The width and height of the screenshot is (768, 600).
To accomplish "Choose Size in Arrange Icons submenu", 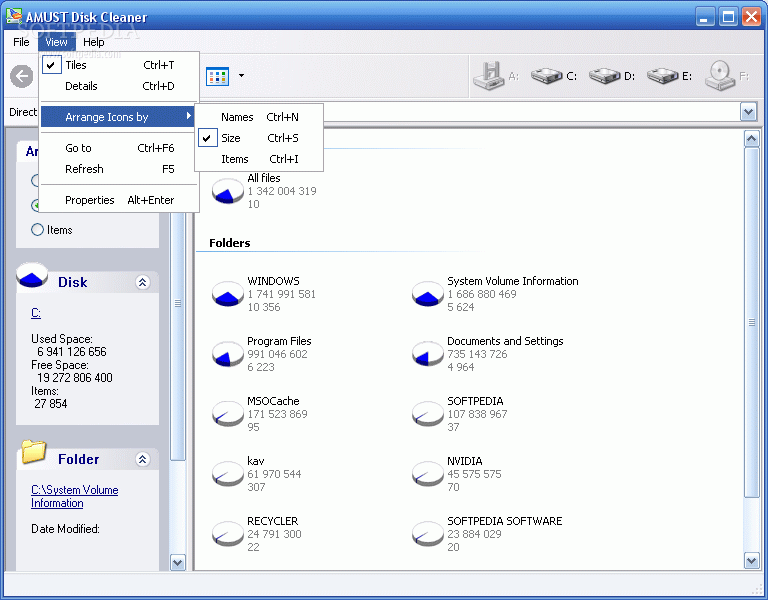I will [x=259, y=138].
